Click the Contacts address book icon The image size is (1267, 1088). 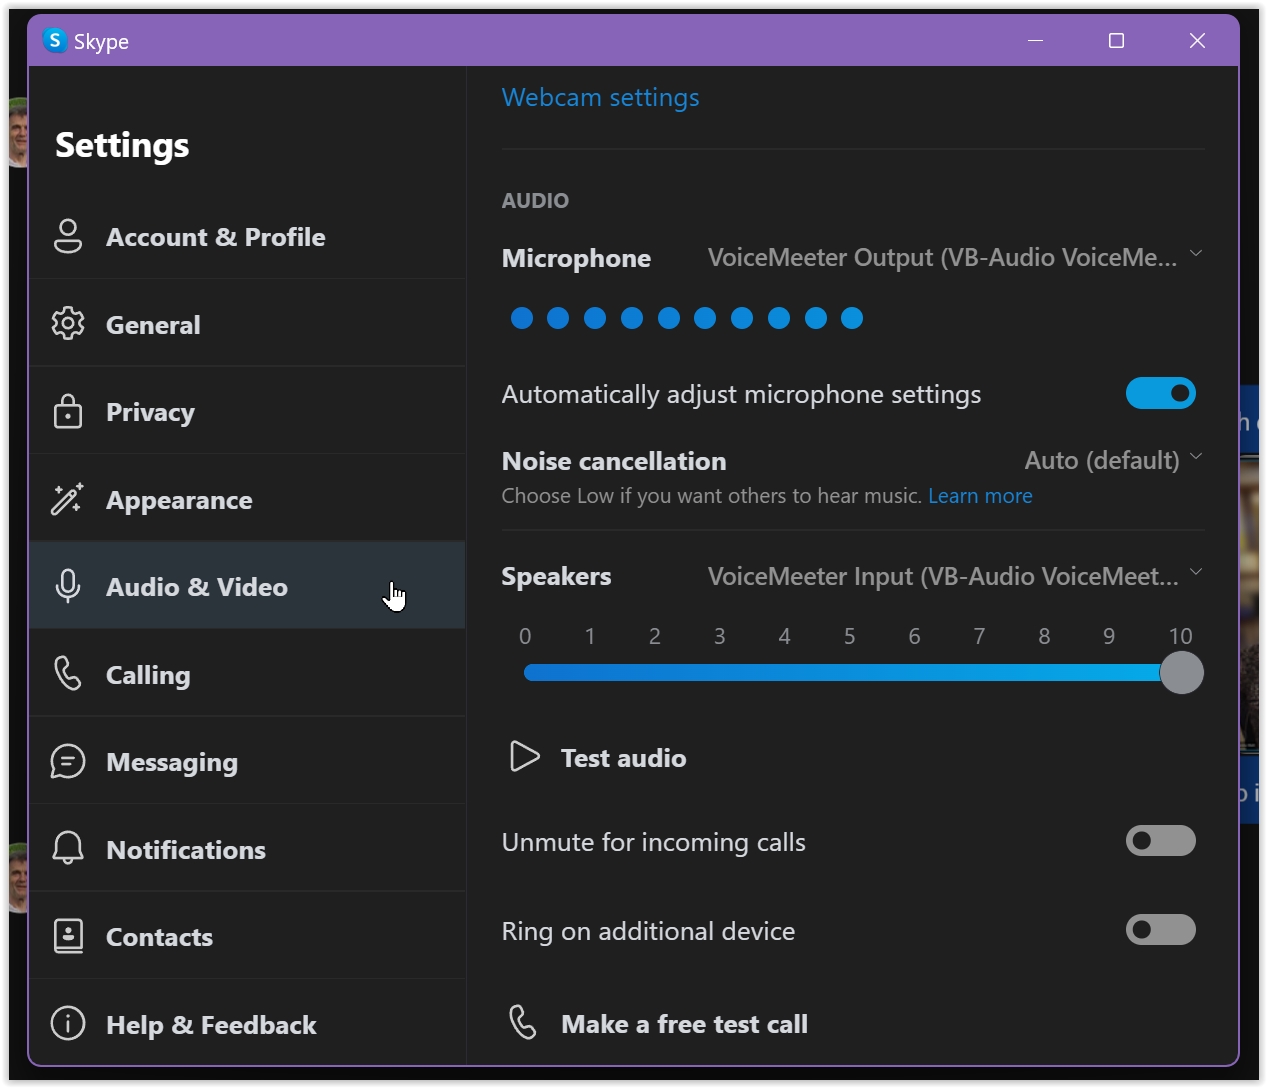68,937
